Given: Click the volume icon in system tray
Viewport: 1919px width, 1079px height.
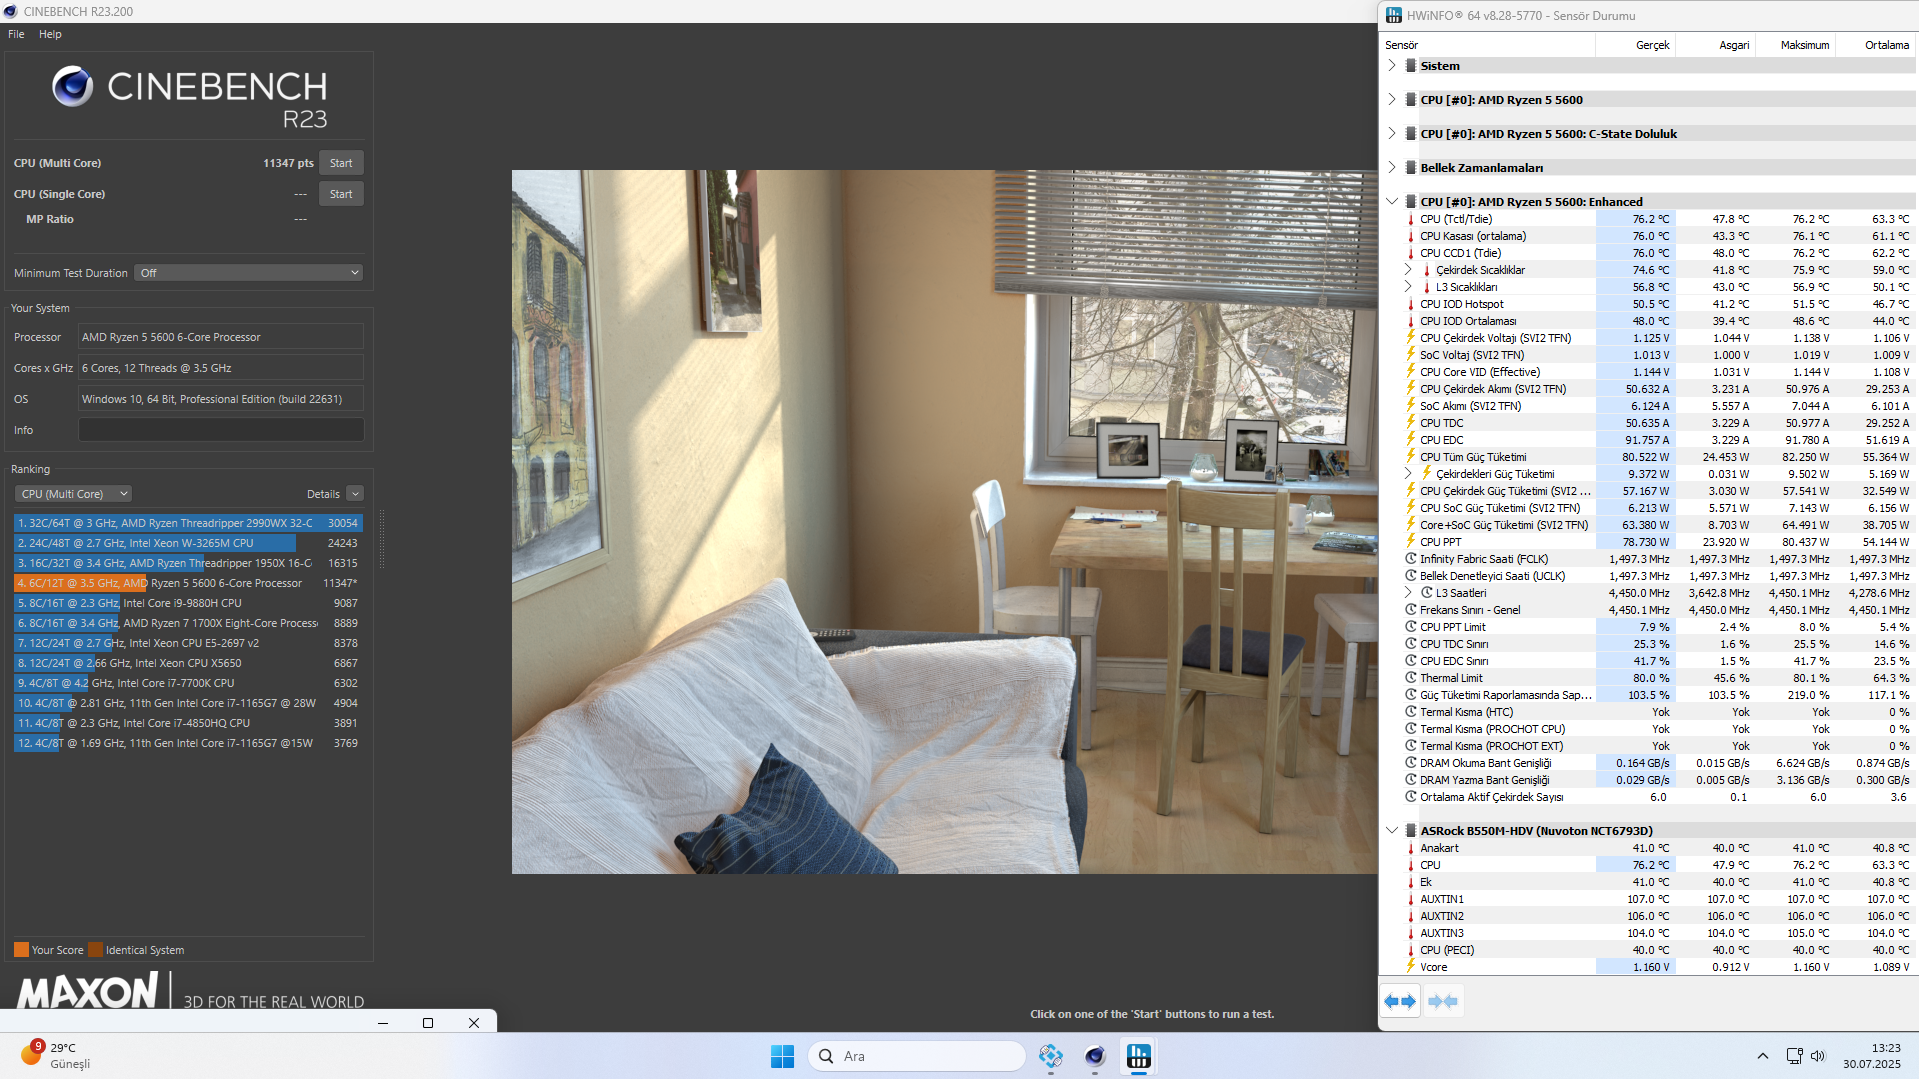Looking at the screenshot, I should 1818,1056.
